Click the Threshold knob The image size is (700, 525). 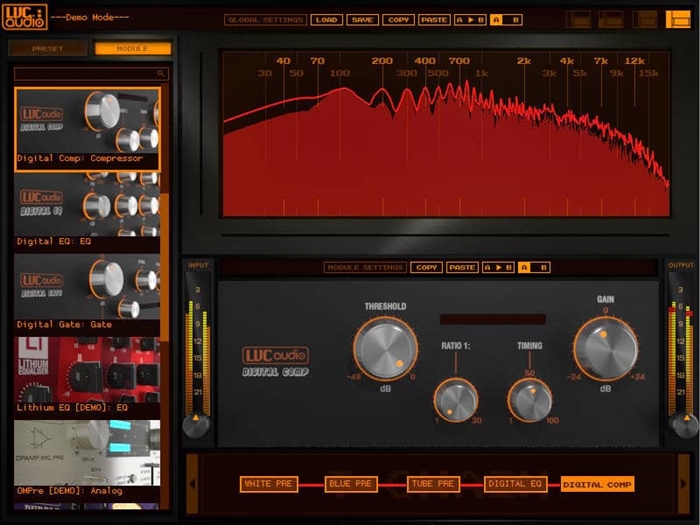click(384, 348)
